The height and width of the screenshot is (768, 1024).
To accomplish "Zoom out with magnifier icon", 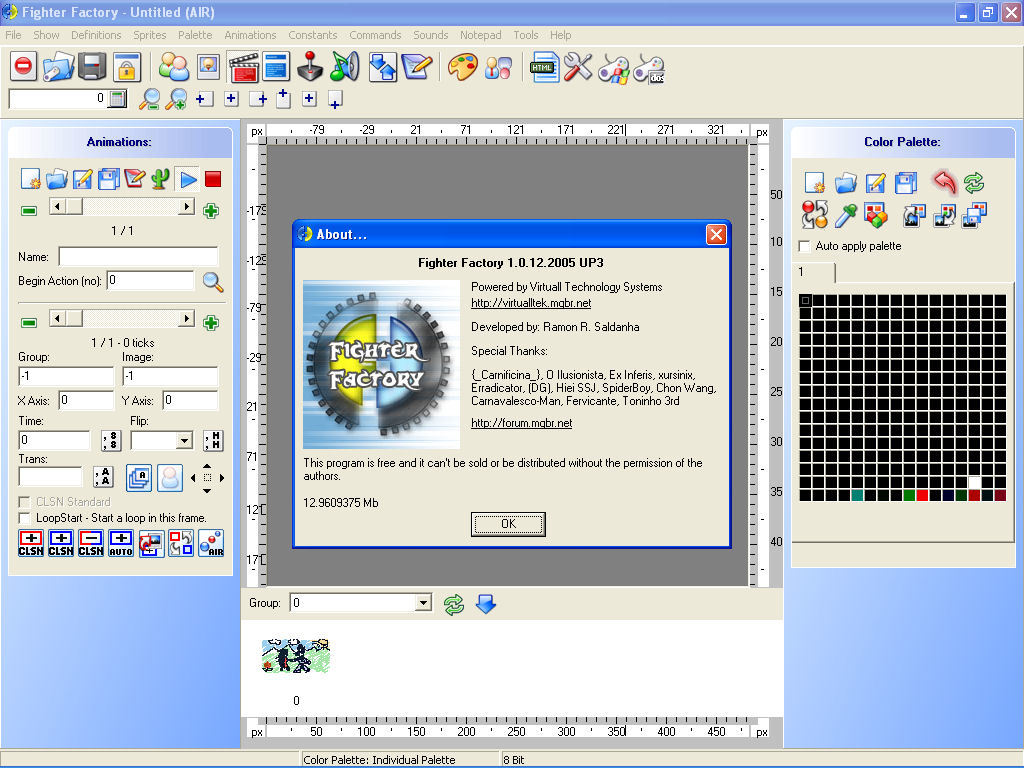I will point(150,99).
